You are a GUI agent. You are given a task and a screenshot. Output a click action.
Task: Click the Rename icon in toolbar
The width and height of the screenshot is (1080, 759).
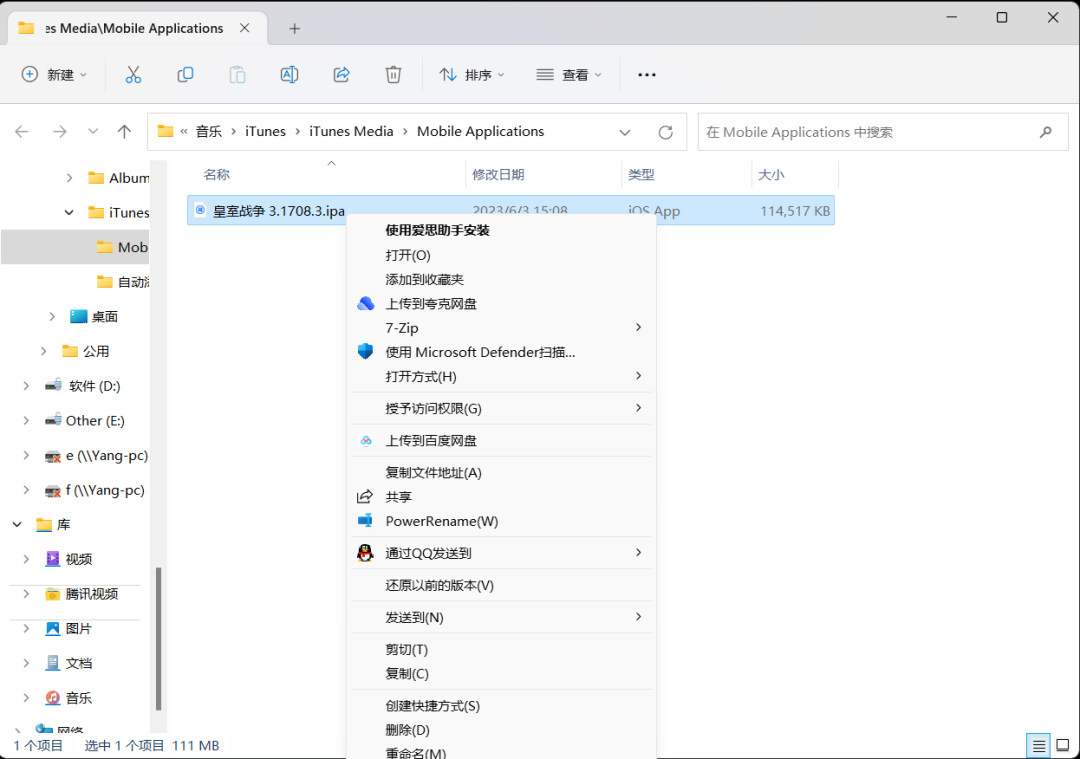point(289,75)
